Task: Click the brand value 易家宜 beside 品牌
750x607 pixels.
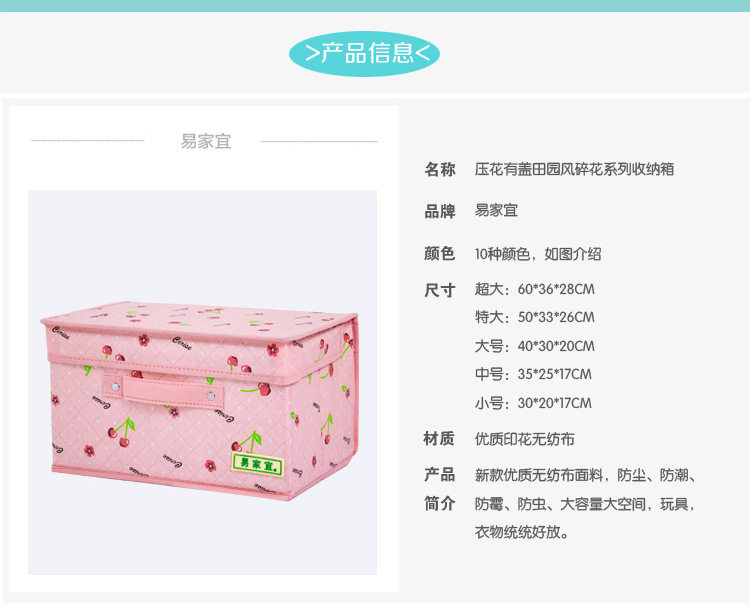Action: pyautogui.click(x=496, y=210)
